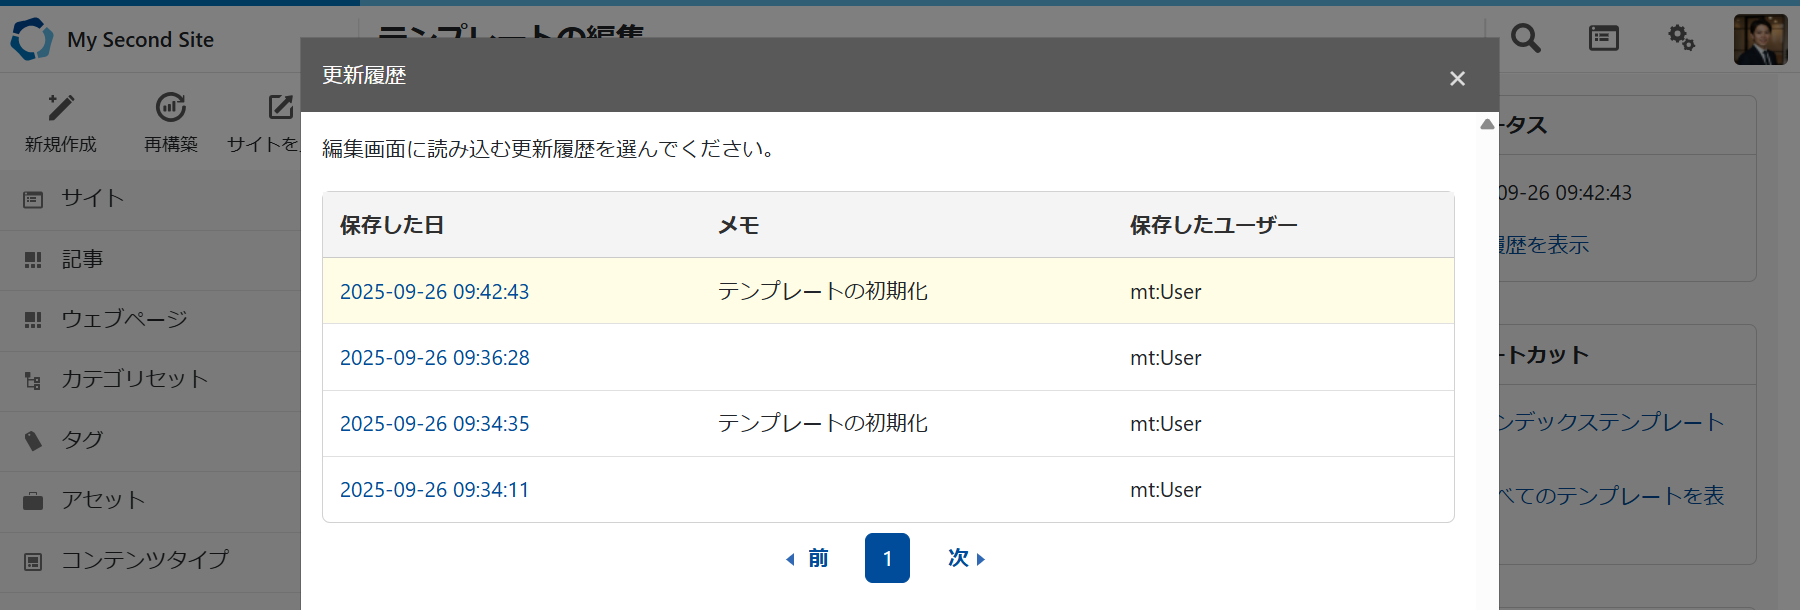Open the user profile avatar
The image size is (1800, 610).
pyautogui.click(x=1760, y=40)
